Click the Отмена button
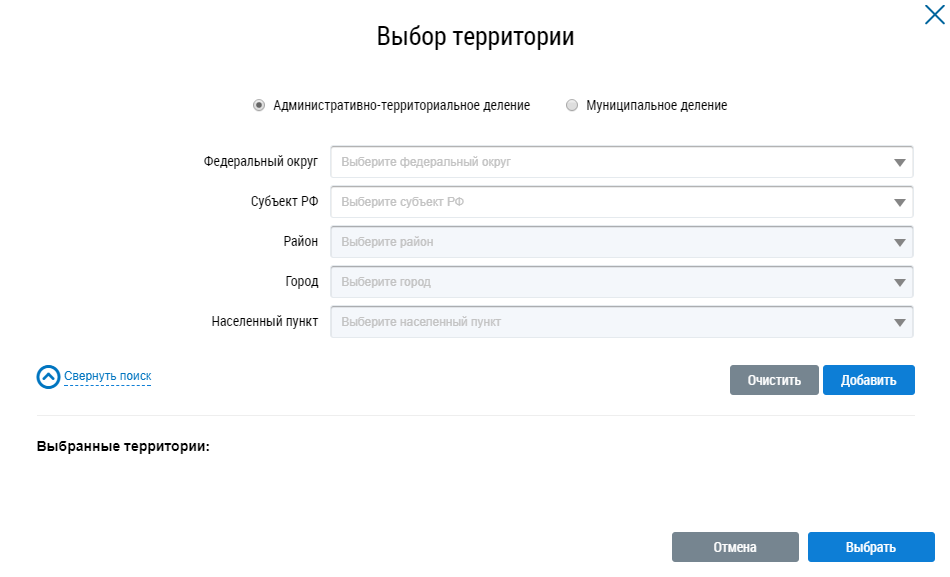The height and width of the screenshot is (577, 950). click(735, 547)
